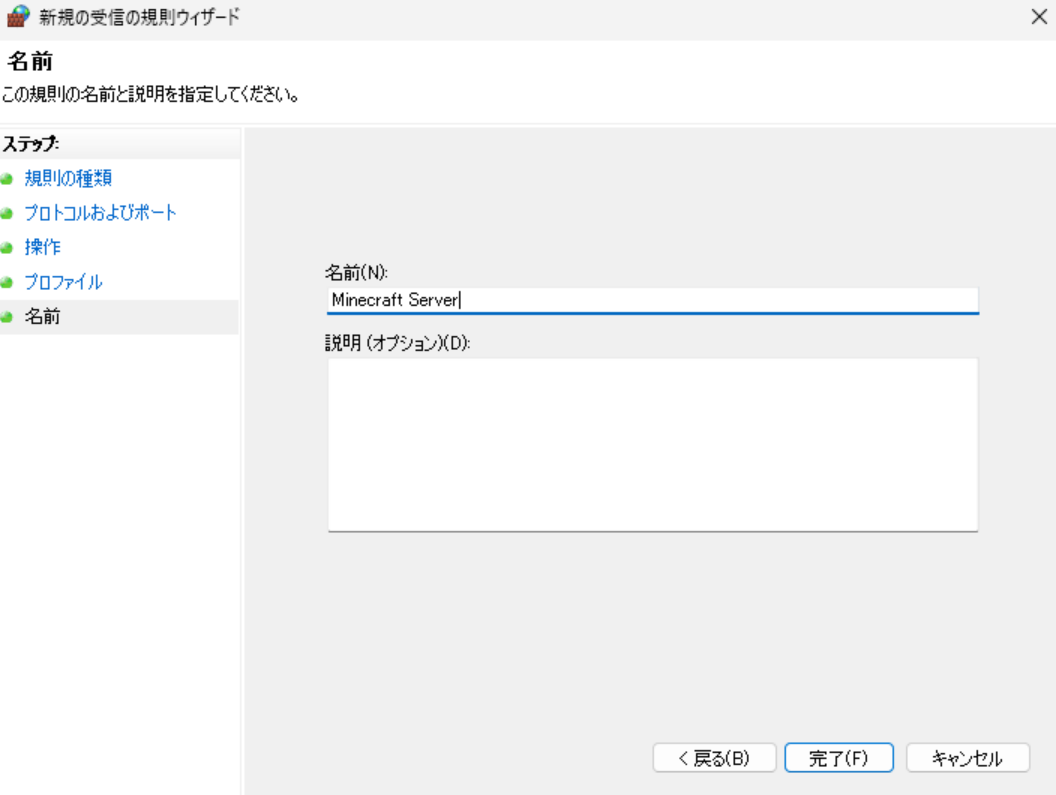This screenshot has height=795, width=1056.
Task: Go to the 規則の種類 step
Action: 67,179
